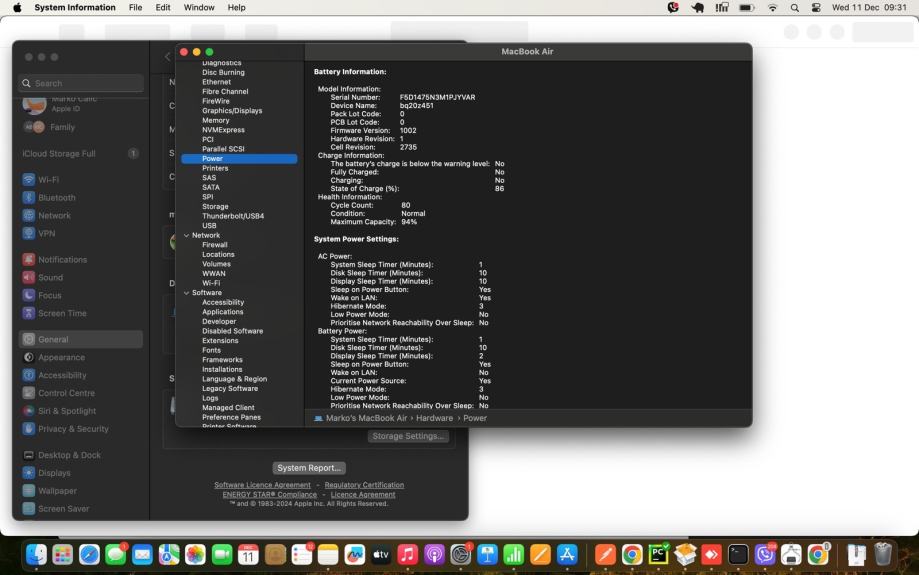
Task: Click the Maximum Capacity 94% value
Action: point(409,222)
